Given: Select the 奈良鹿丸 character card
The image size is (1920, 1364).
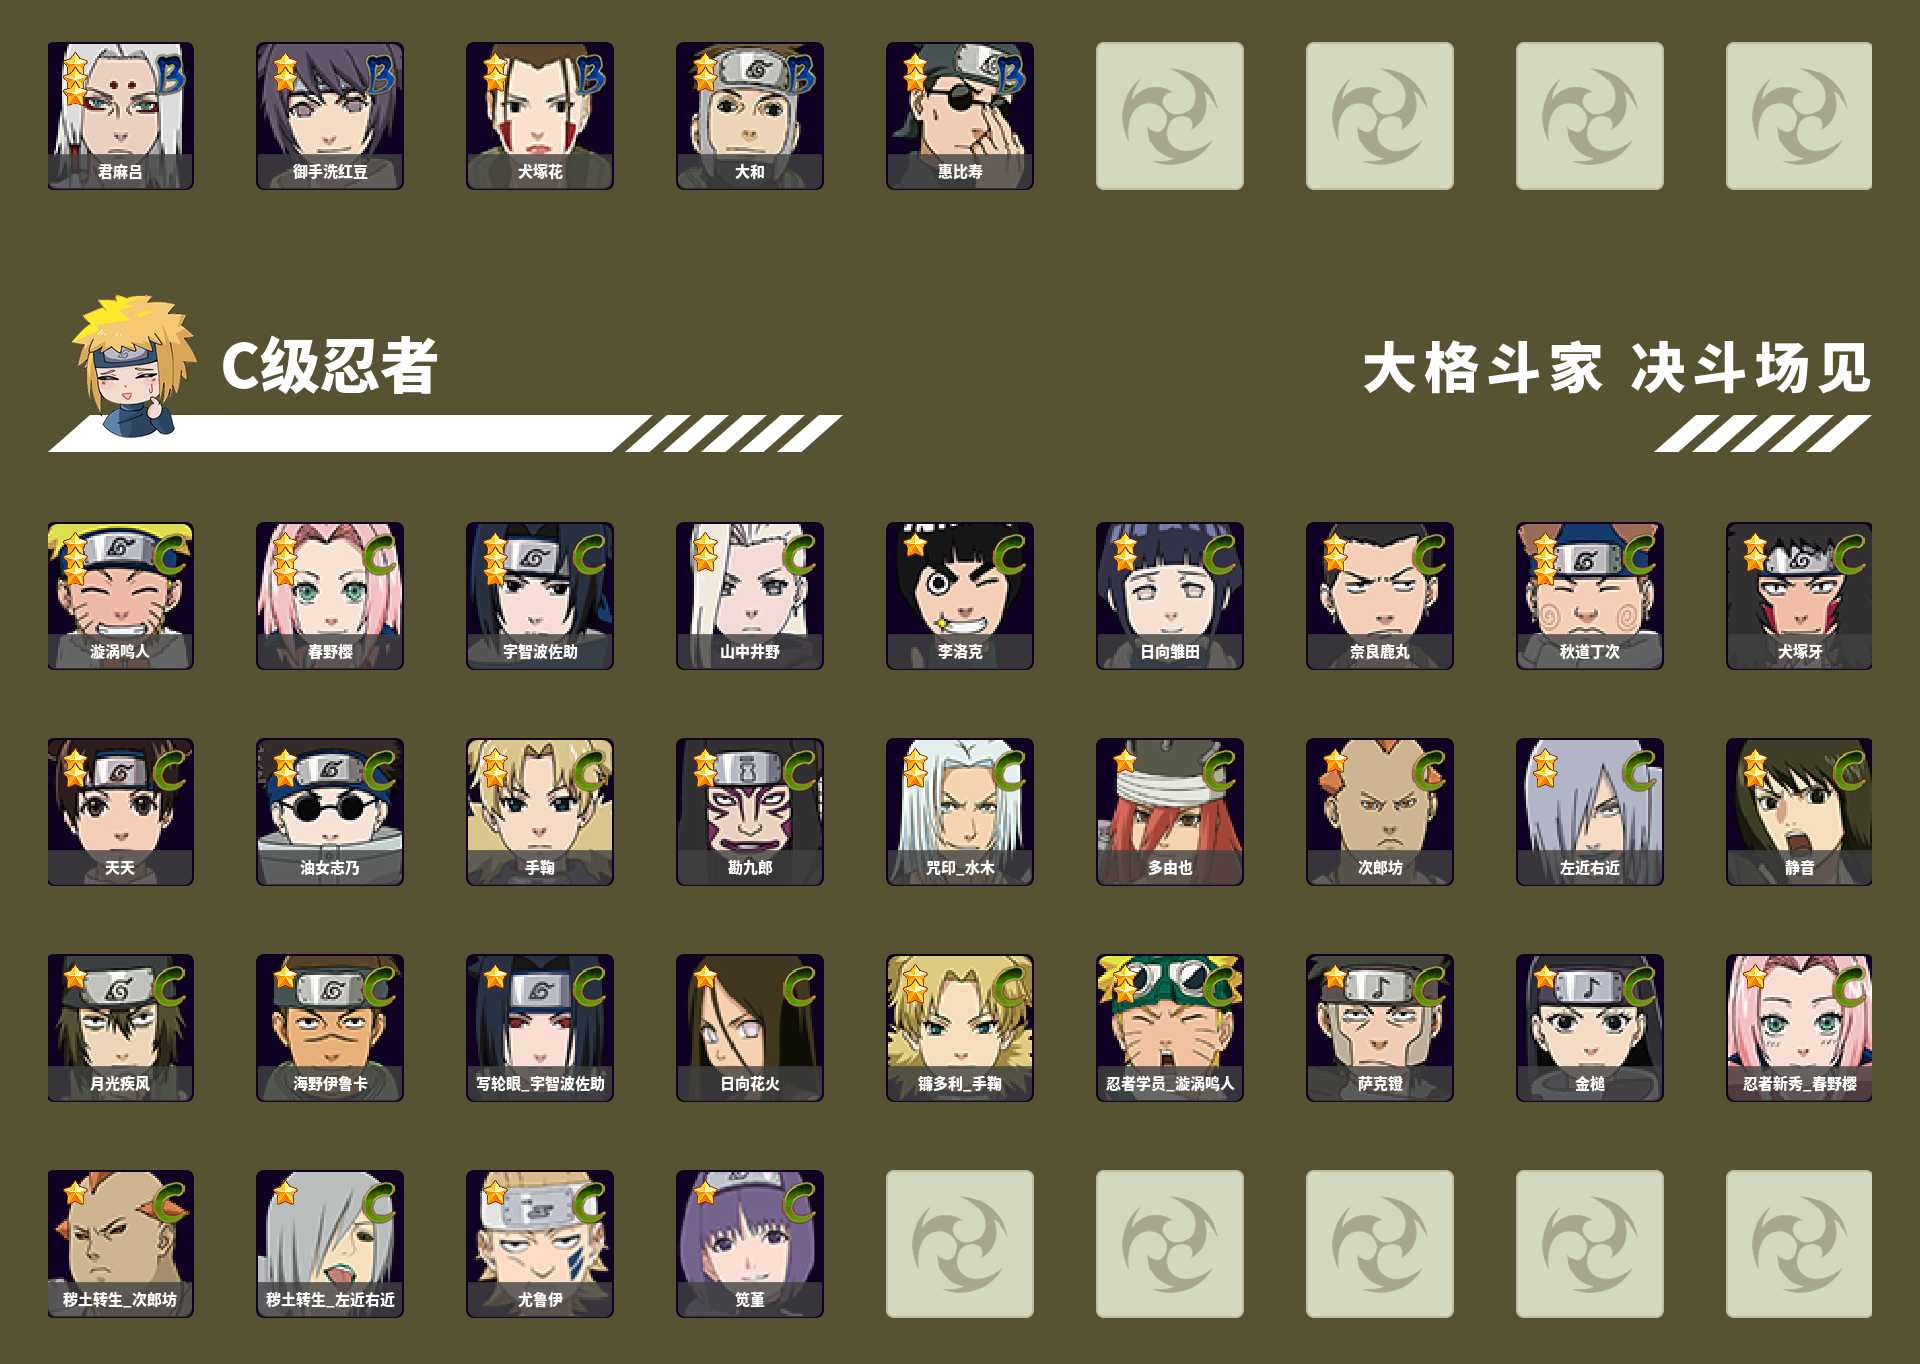Looking at the screenshot, I should coord(1380,596).
